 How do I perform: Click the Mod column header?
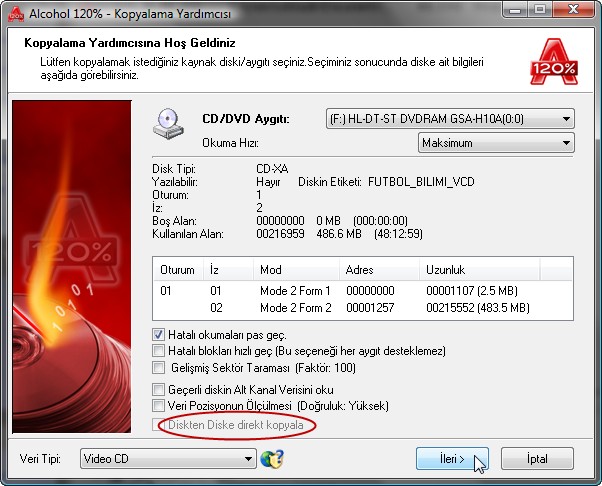coord(296,269)
